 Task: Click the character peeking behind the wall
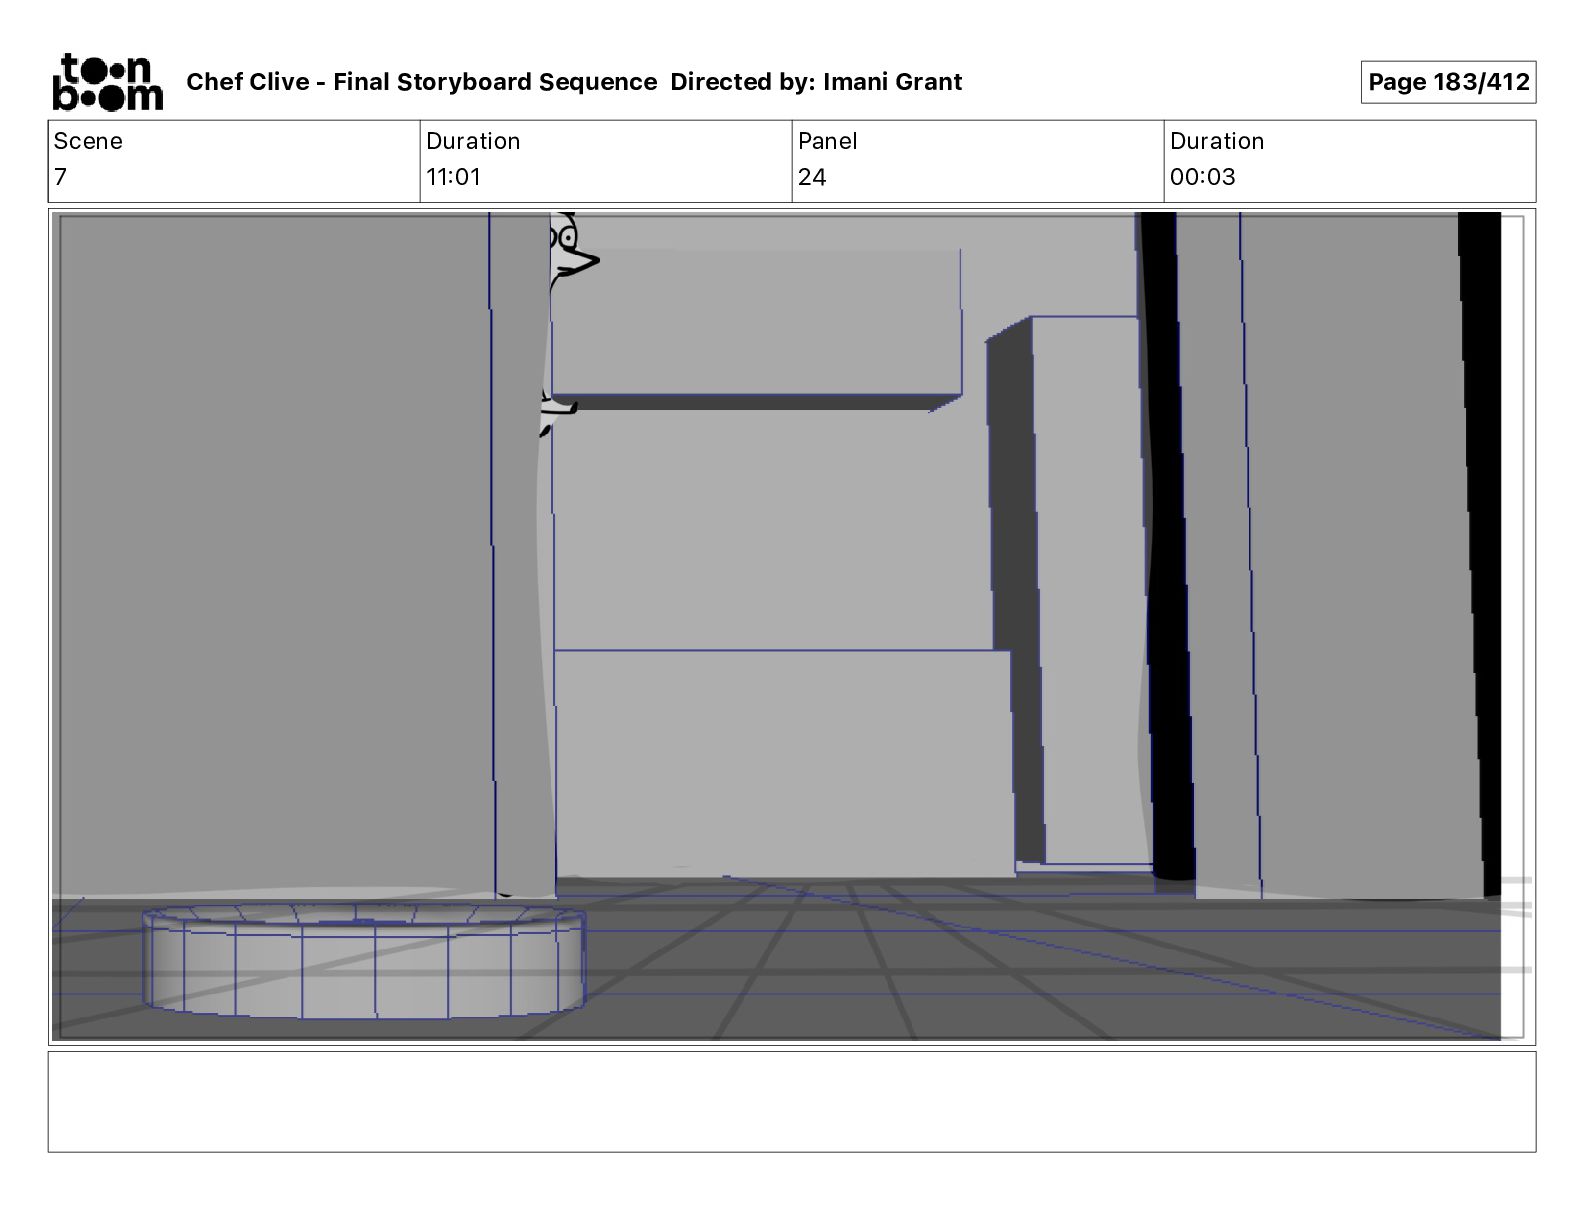point(570,250)
